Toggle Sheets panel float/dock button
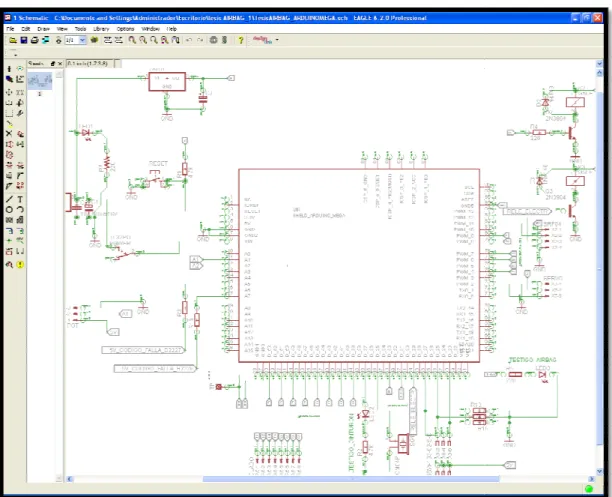This screenshot has height=497, width=612. tap(53, 63)
